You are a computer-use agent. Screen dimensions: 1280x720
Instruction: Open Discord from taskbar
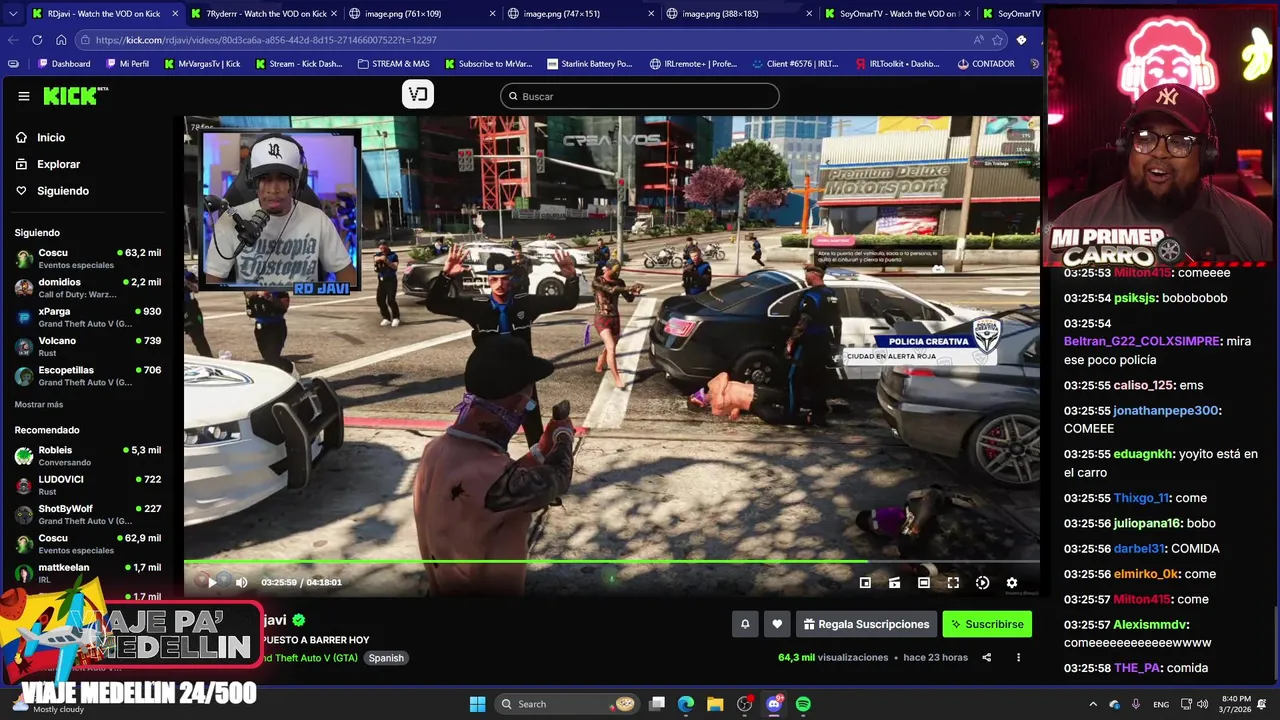pyautogui.click(x=774, y=704)
